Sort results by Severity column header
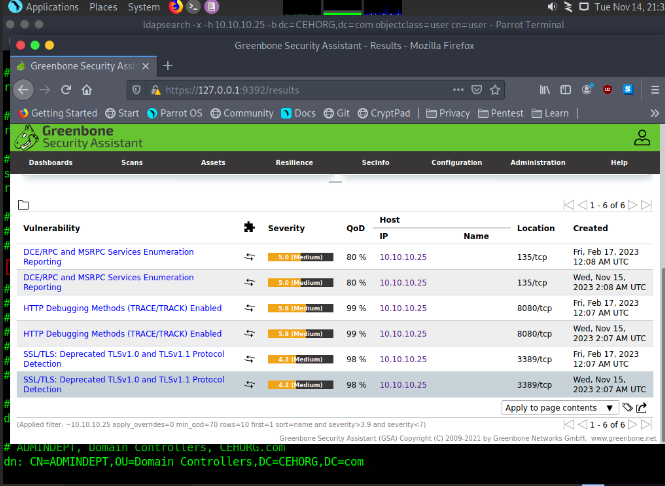The height and width of the screenshot is (486, 665). pyautogui.click(x=286, y=228)
